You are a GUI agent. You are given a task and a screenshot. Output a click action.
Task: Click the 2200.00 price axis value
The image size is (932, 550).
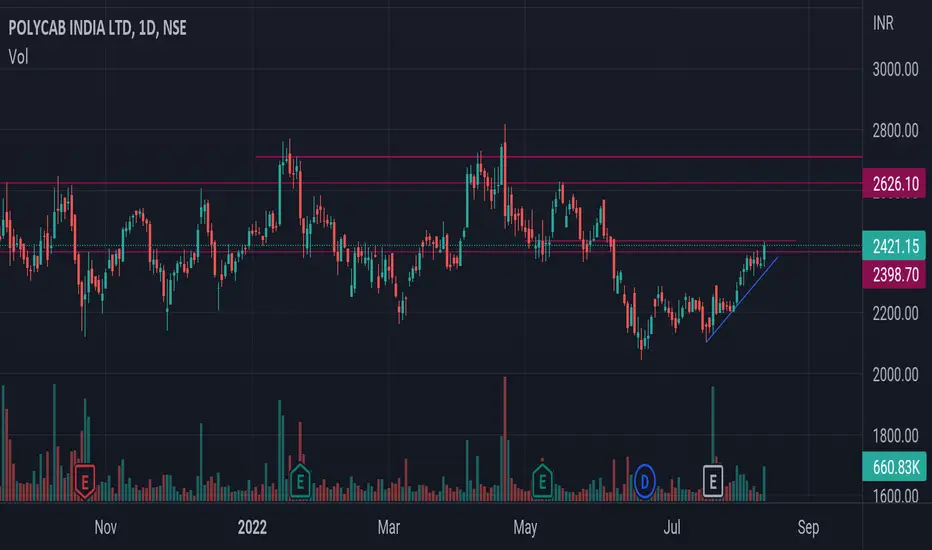click(x=895, y=313)
